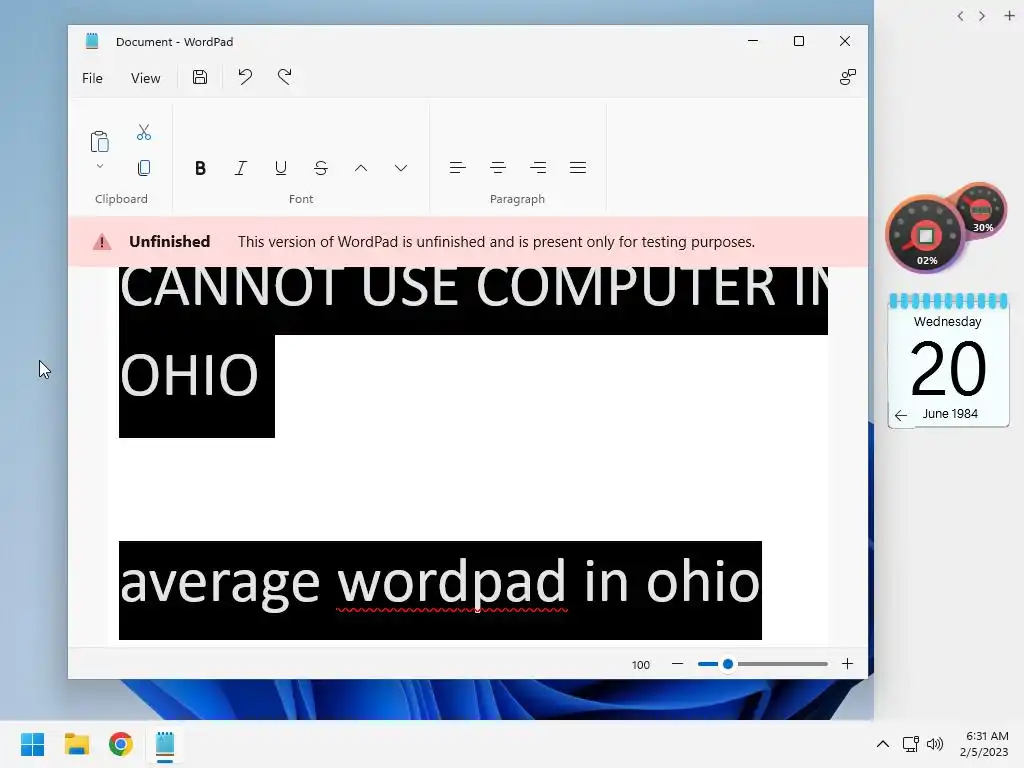Show hidden tray icons chevron
1024x768 pixels.
click(x=882, y=744)
